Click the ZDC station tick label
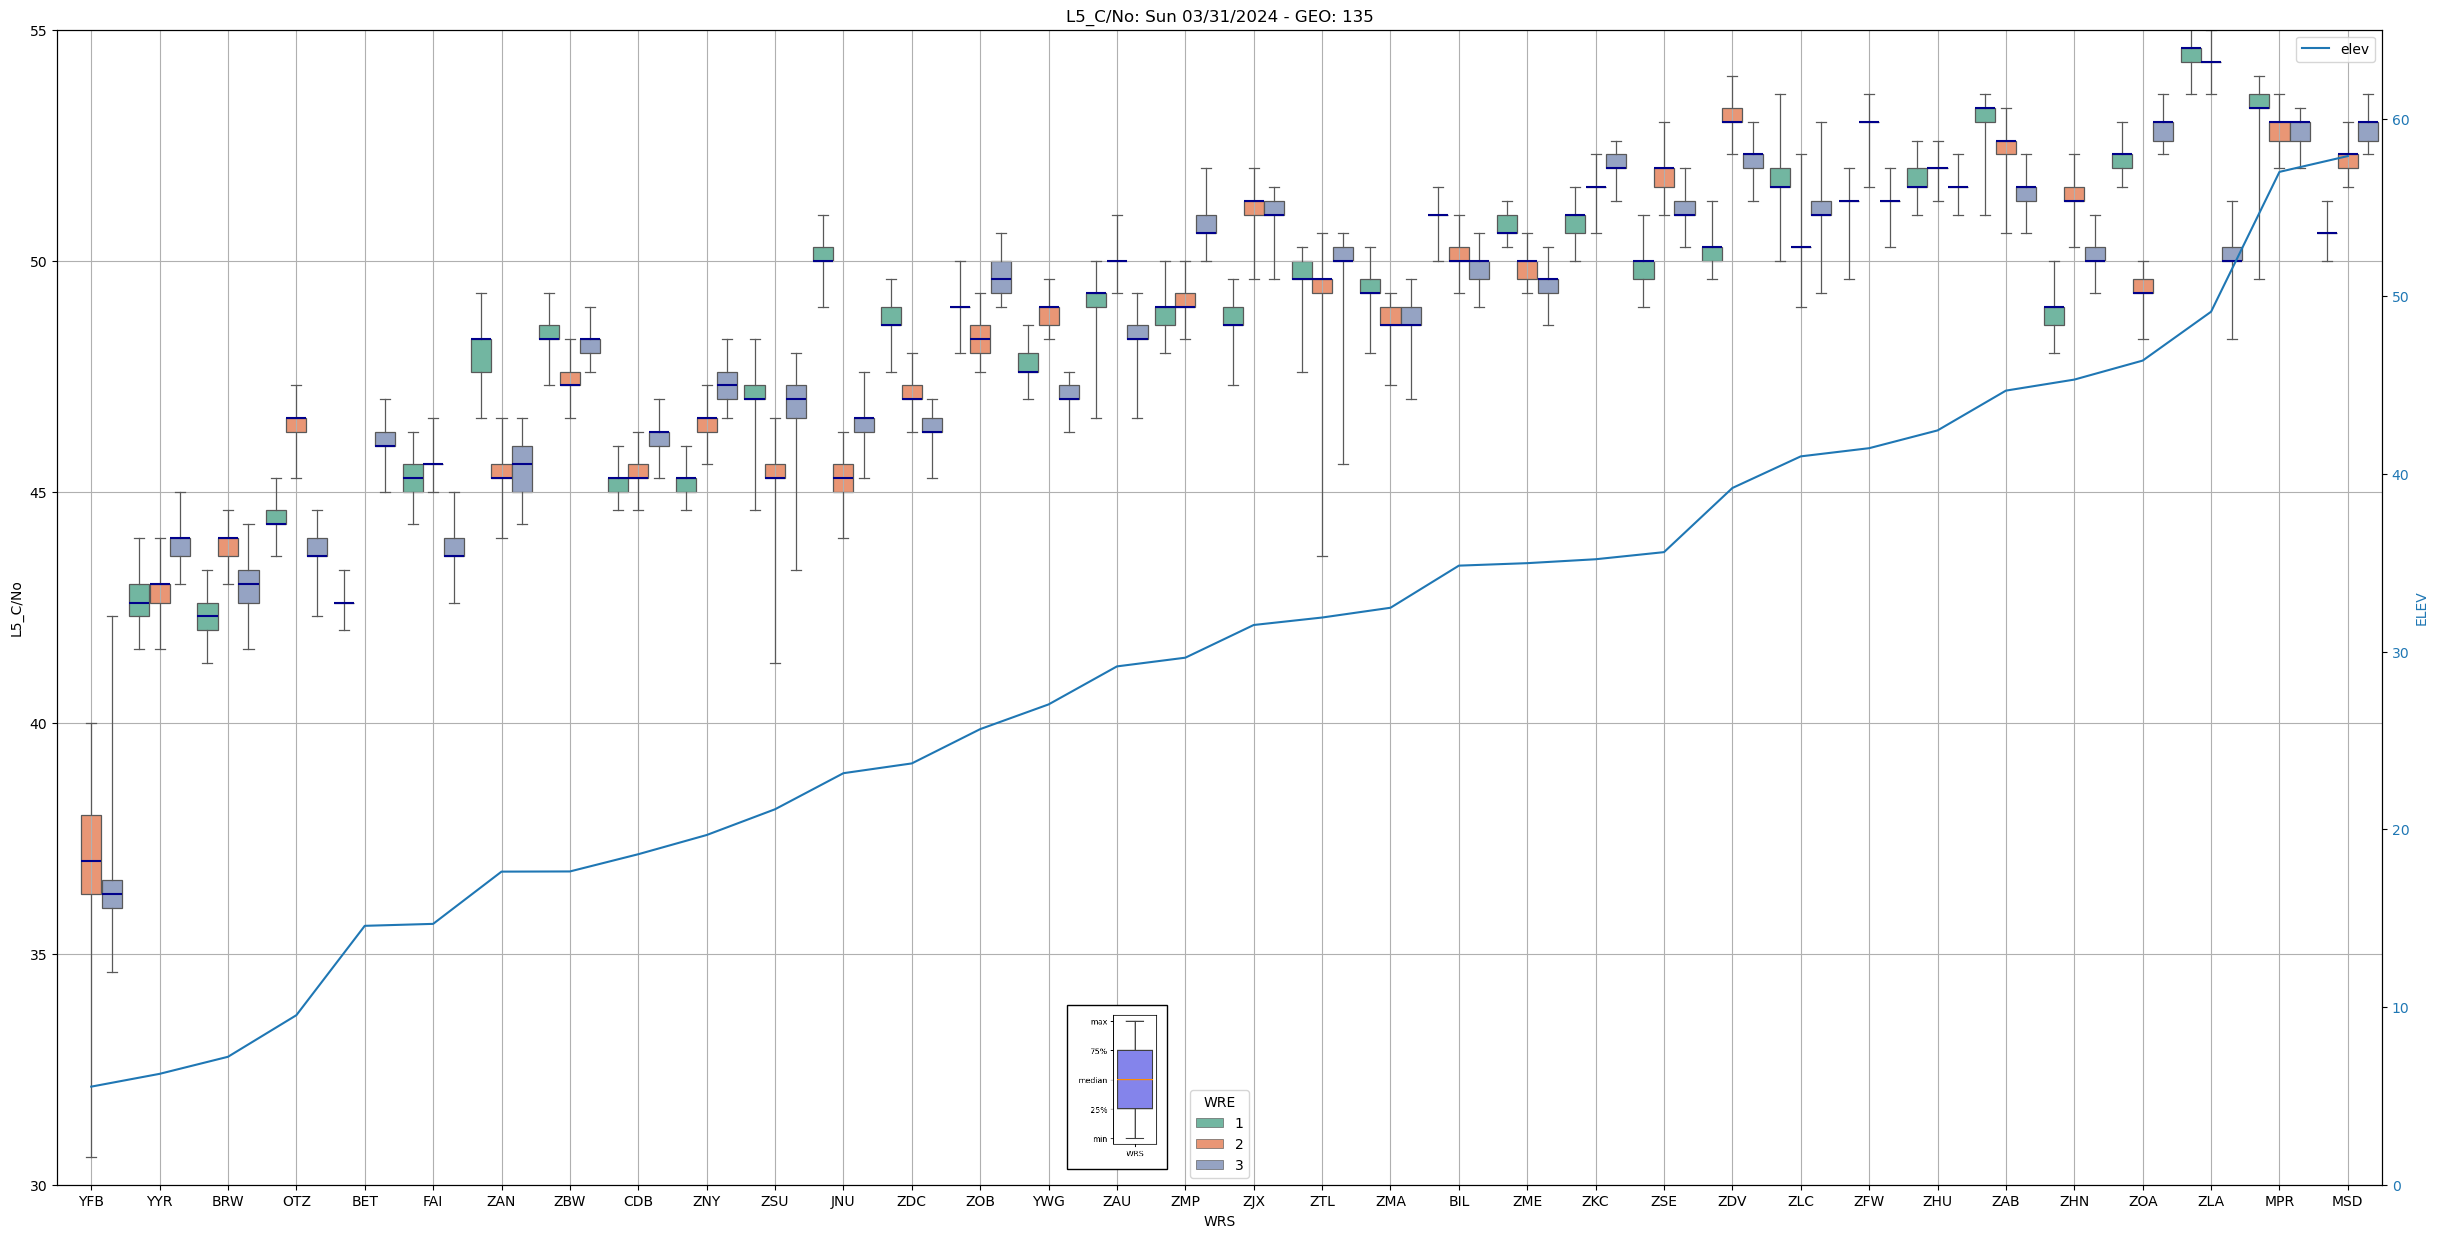 912,1201
